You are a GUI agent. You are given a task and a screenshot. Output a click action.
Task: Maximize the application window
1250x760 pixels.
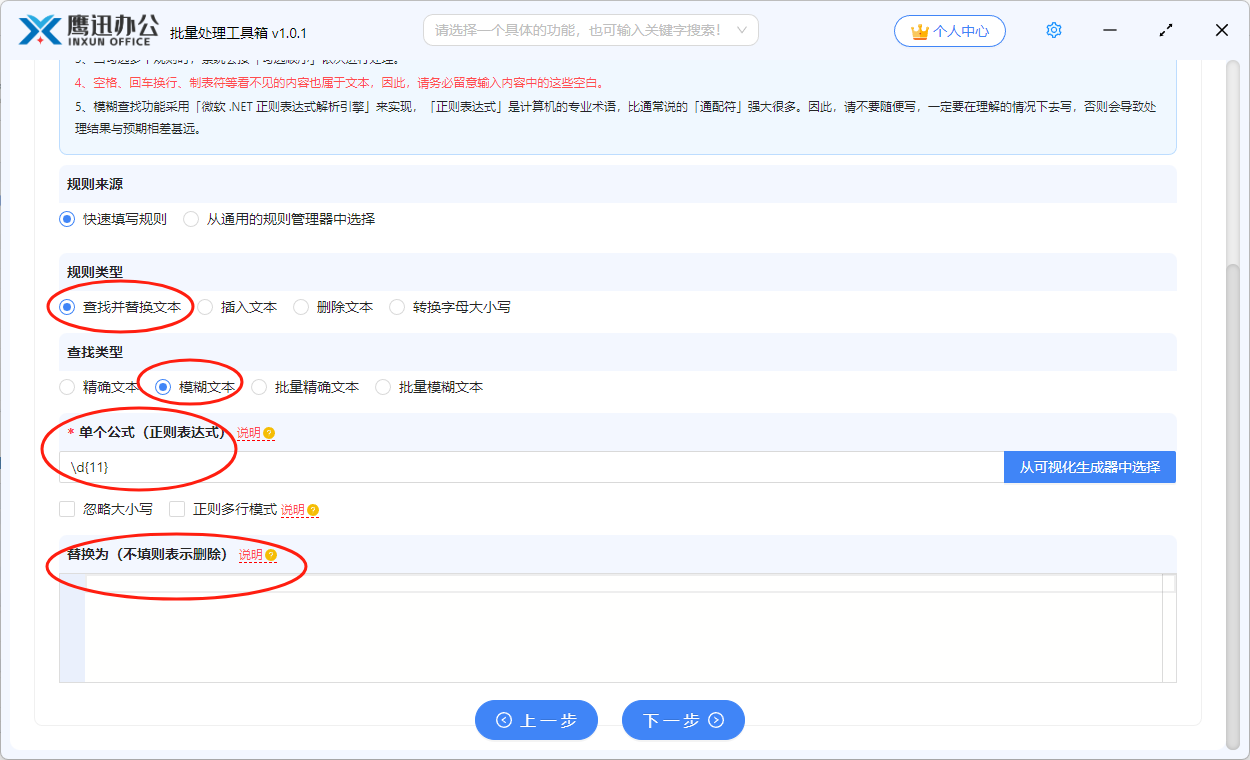(1166, 30)
